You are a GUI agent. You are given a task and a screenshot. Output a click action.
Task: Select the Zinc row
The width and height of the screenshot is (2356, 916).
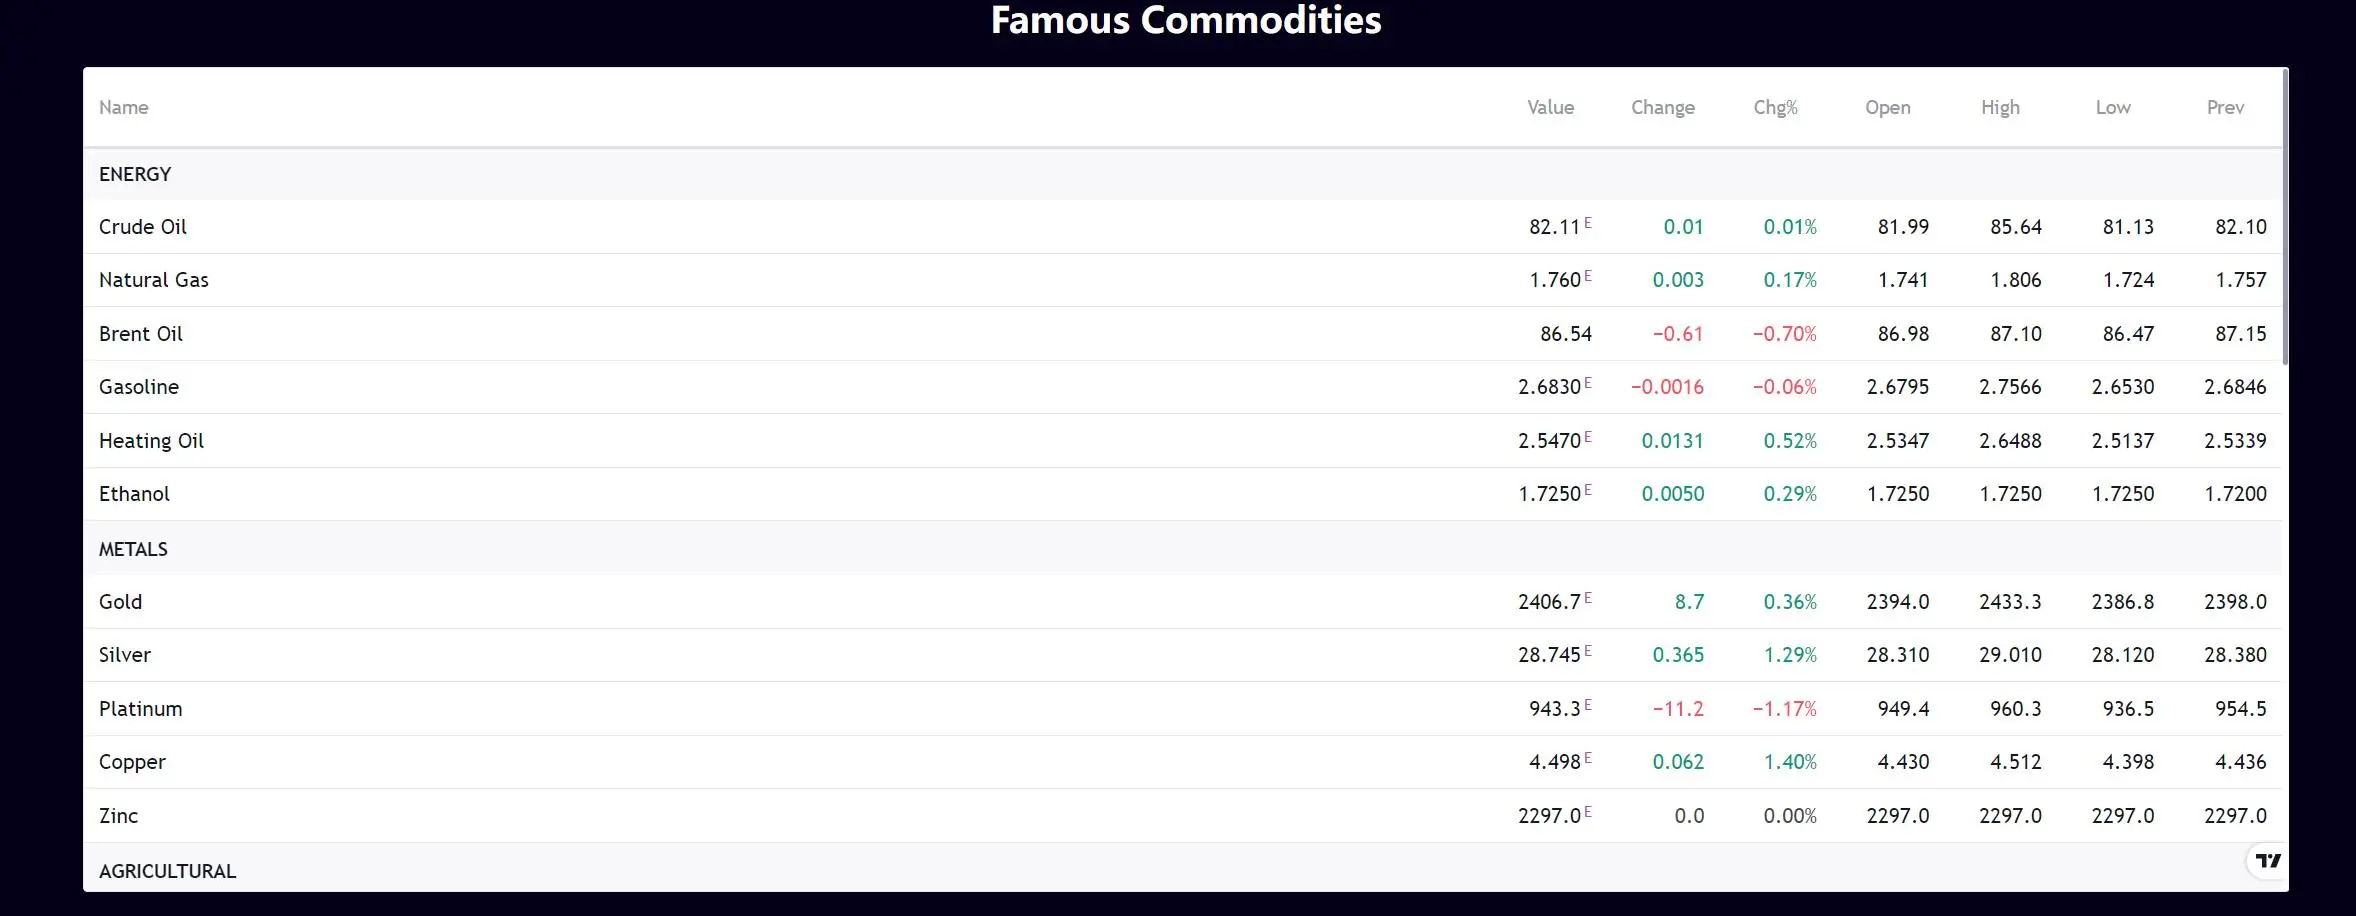1183,816
